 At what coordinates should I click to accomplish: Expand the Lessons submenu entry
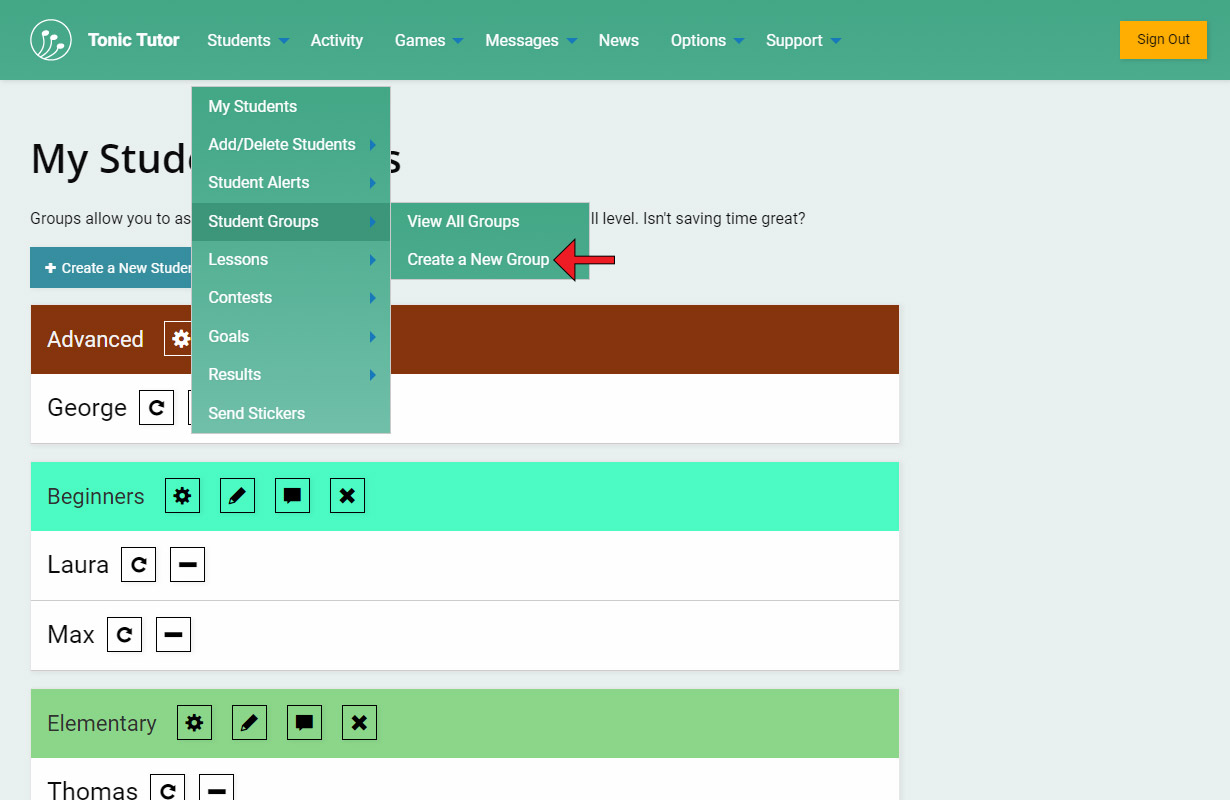pyautogui.click(x=290, y=260)
